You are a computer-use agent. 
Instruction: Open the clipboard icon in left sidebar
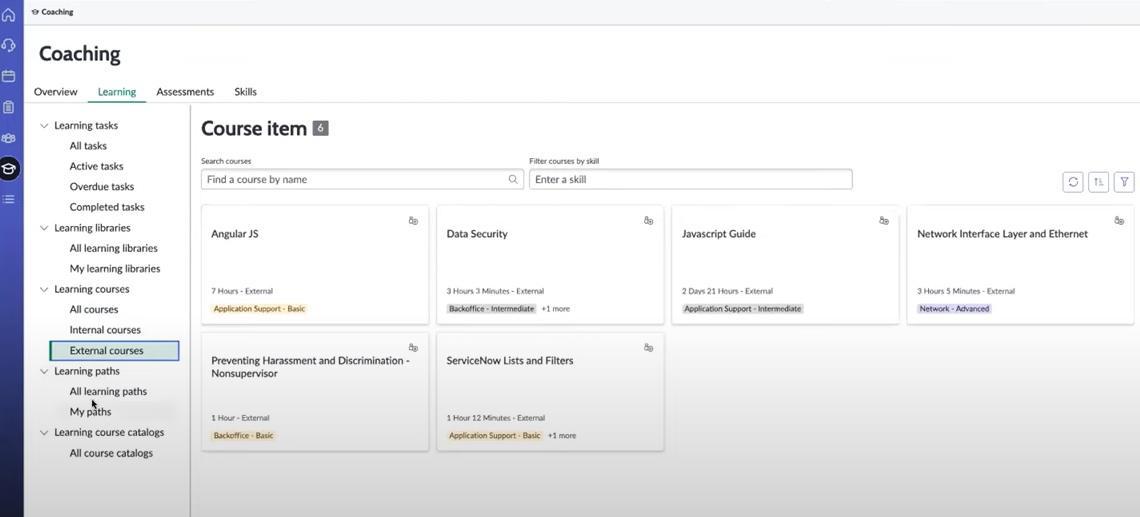9,107
